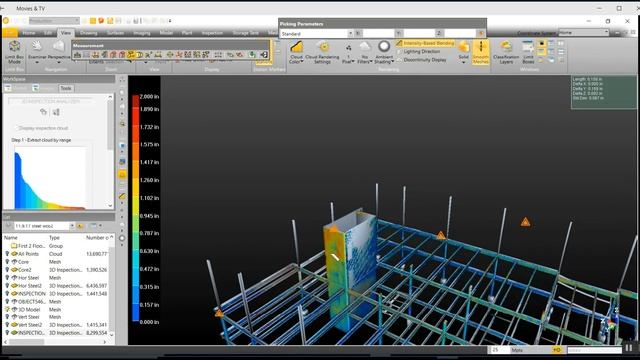This screenshot has width=640, height=360.
Task: Open the Standard picking parameters dropdown
Action: point(350,33)
